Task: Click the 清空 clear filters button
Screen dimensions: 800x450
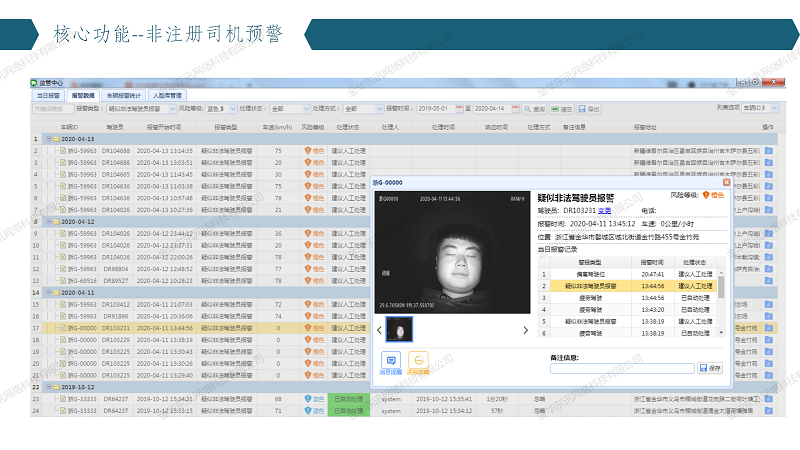Action: point(562,108)
